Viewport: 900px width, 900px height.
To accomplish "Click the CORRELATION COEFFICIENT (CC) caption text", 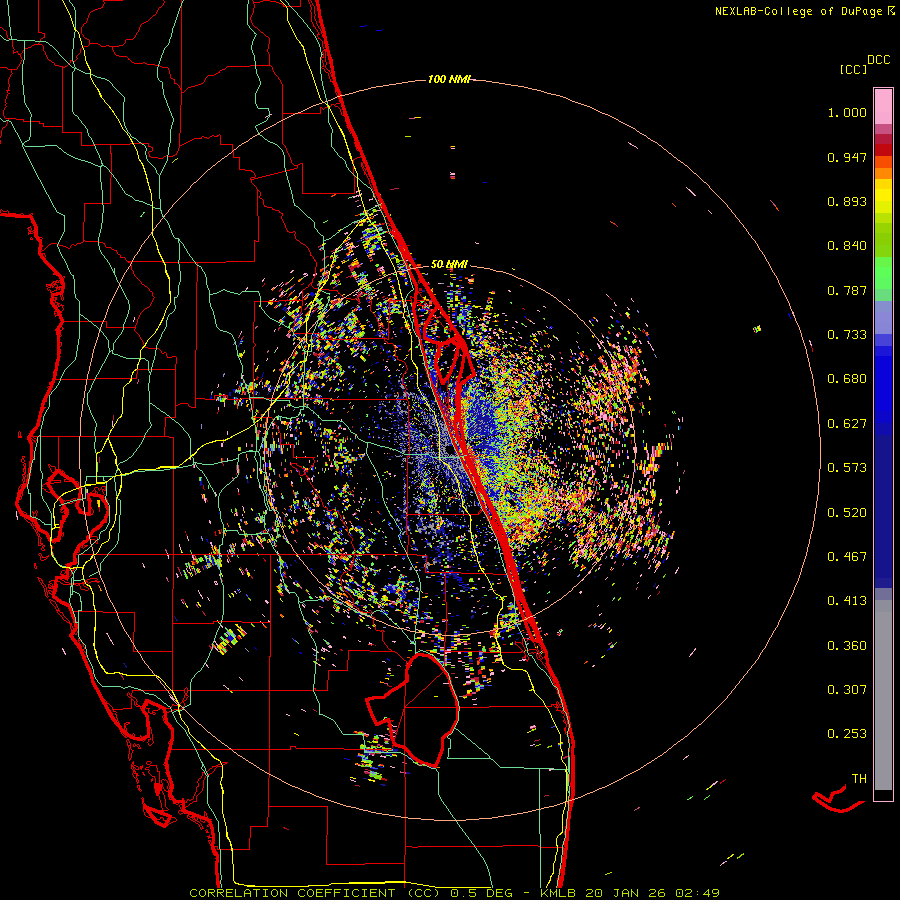I will tap(315, 893).
